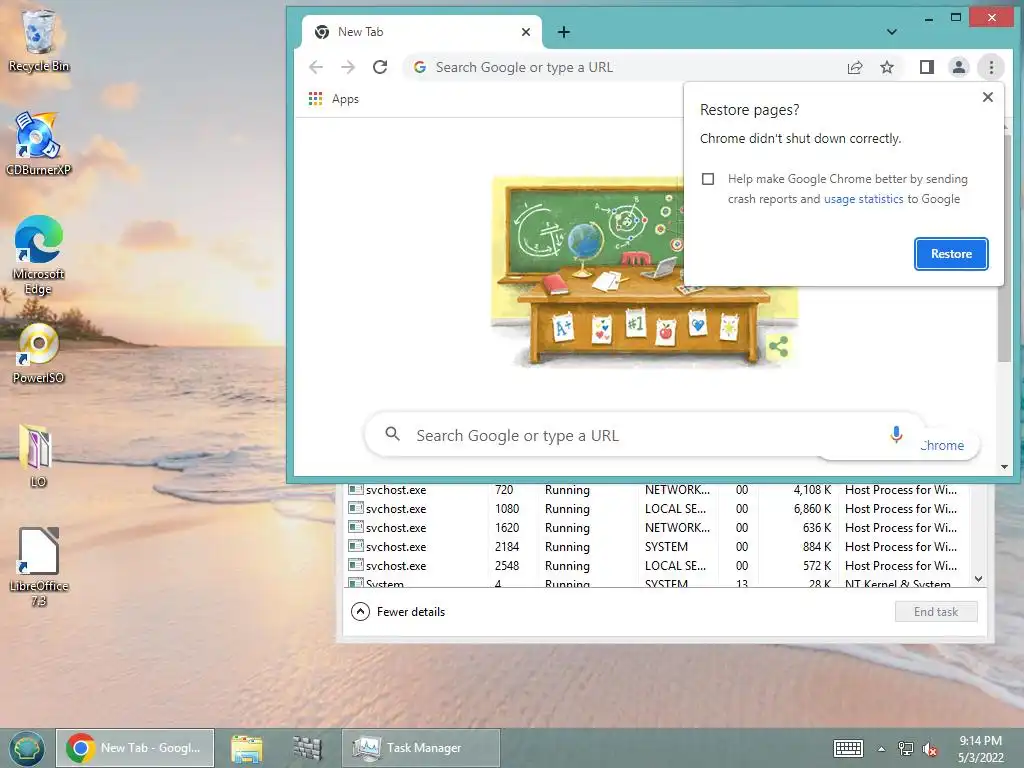Click the 6,860 K memory cell

(812, 509)
